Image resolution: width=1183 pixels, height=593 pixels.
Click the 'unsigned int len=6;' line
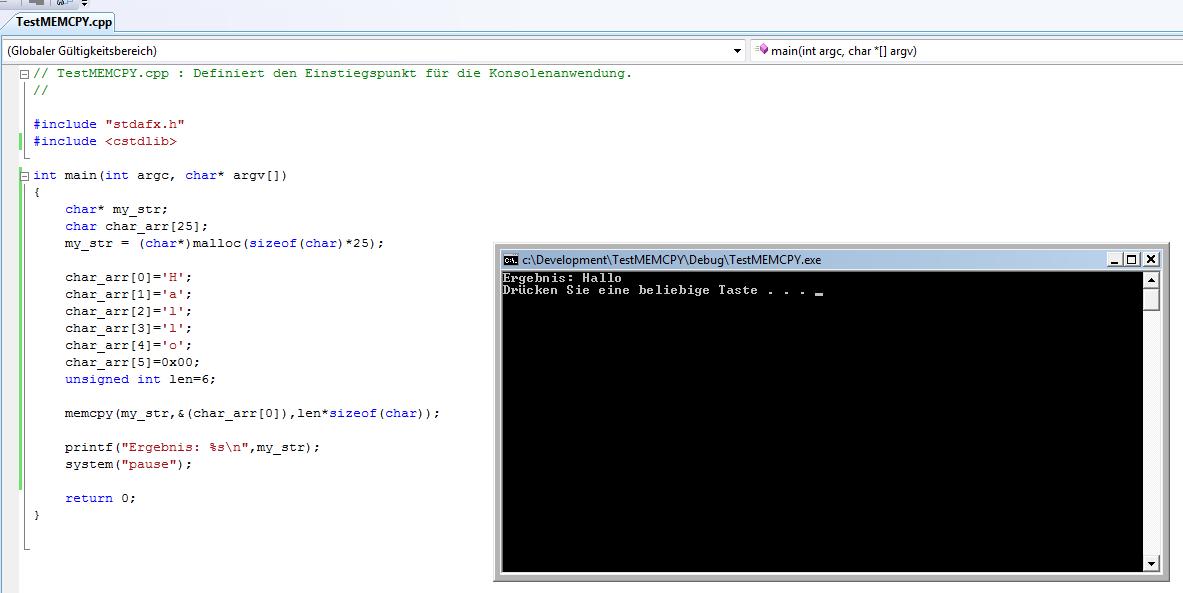pyautogui.click(x=140, y=379)
